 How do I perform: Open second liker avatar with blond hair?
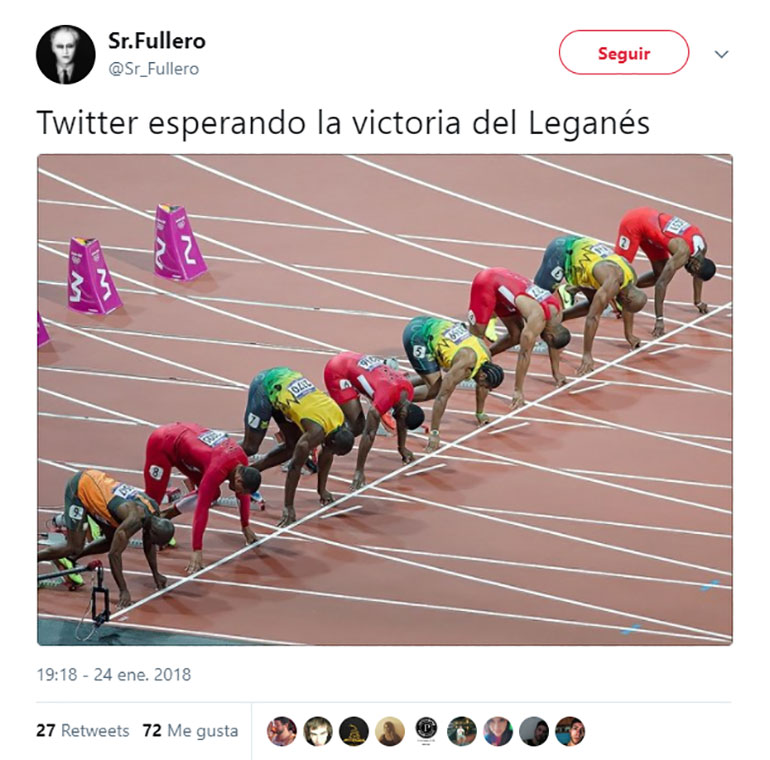[x=318, y=731]
